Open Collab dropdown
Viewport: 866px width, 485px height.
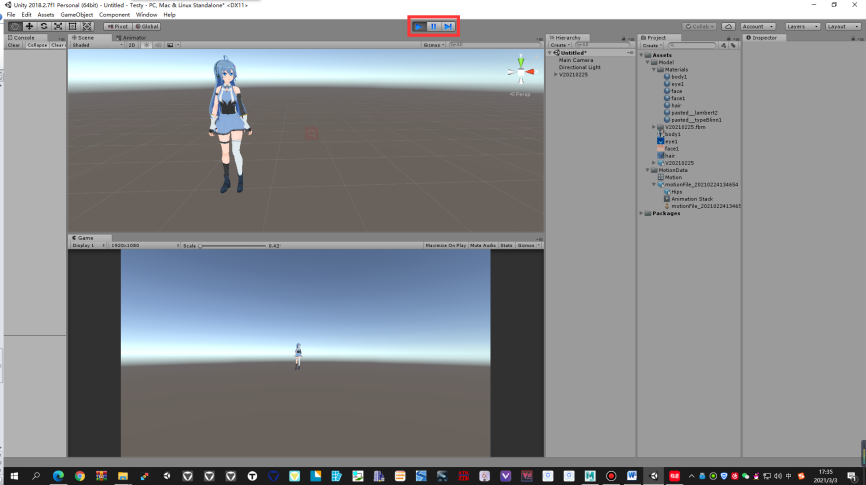coord(700,27)
